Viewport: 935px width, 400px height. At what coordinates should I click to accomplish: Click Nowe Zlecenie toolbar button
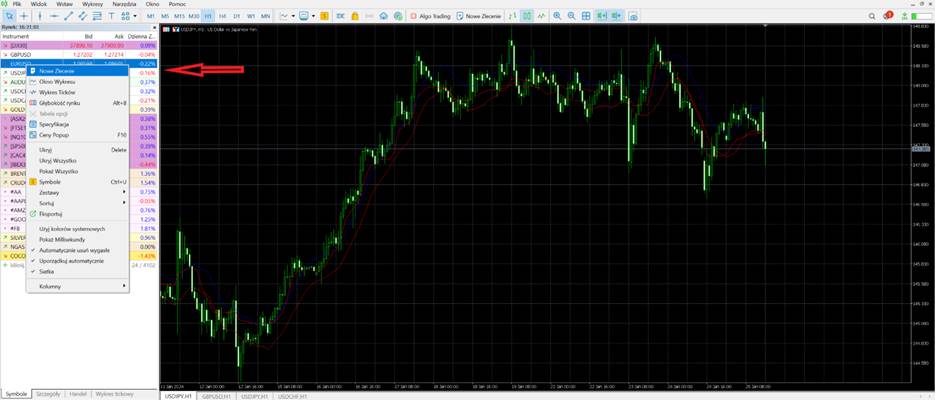(478, 16)
